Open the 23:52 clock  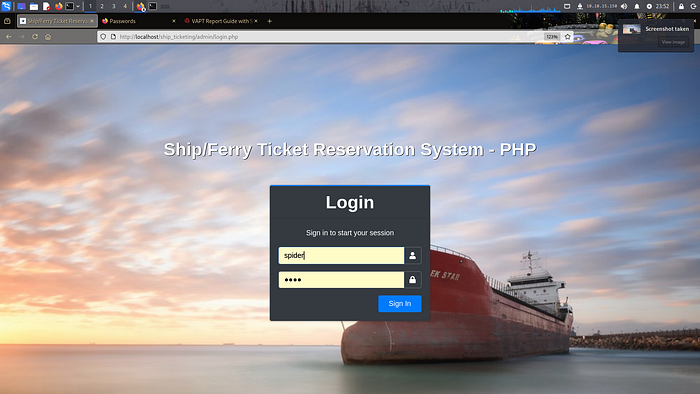(x=662, y=6)
